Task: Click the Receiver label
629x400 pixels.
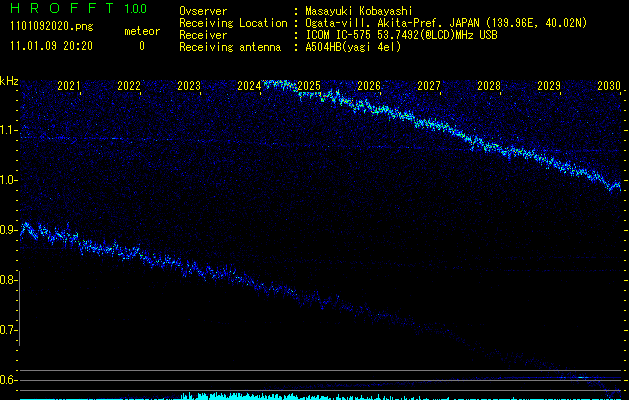Action: (x=203, y=35)
